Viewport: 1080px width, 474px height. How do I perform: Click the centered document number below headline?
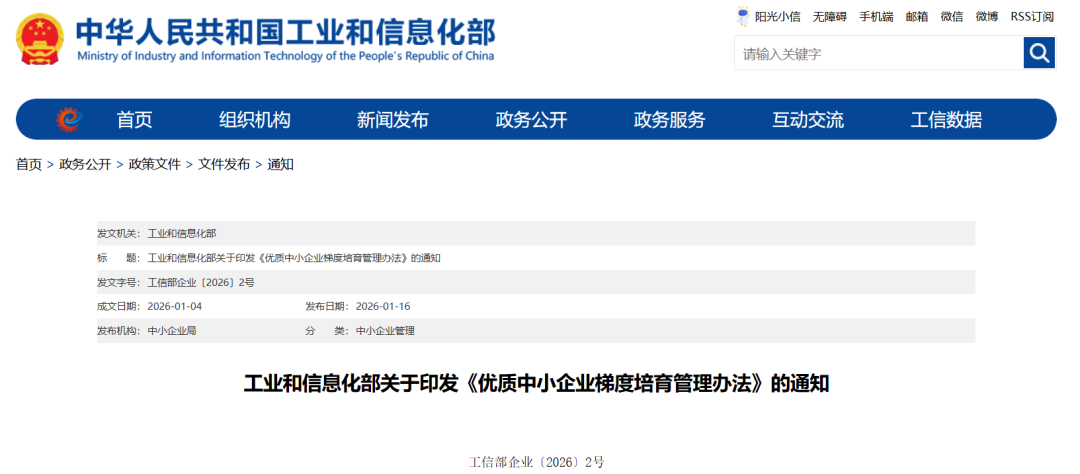click(536, 462)
